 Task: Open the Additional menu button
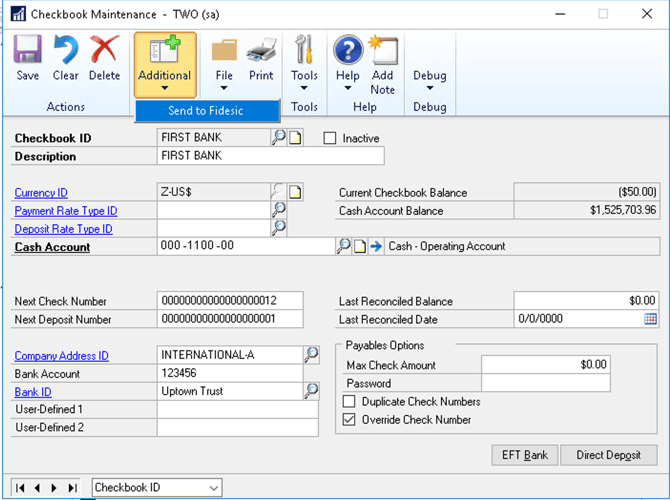(x=165, y=65)
